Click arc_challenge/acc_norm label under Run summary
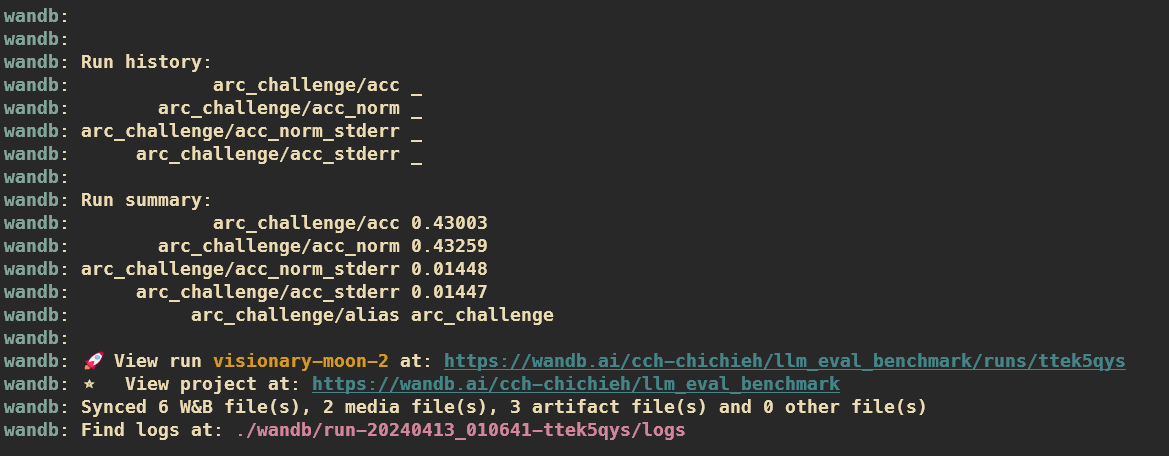 coord(278,246)
